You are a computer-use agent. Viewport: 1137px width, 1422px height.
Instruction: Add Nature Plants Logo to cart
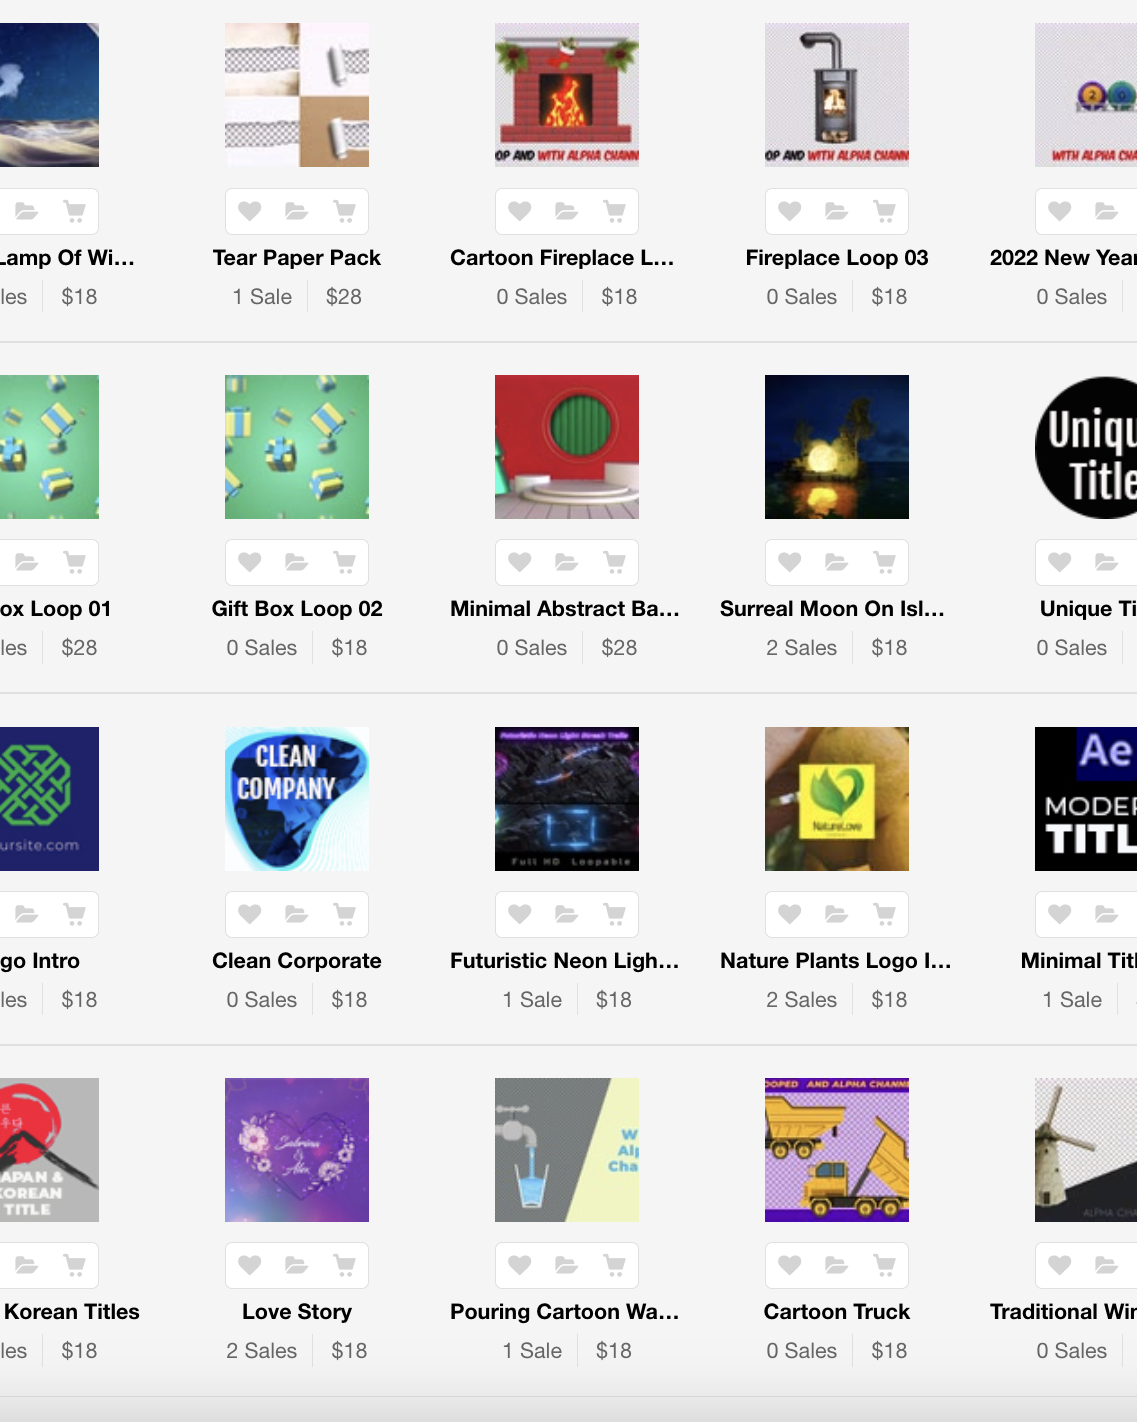[x=885, y=914]
